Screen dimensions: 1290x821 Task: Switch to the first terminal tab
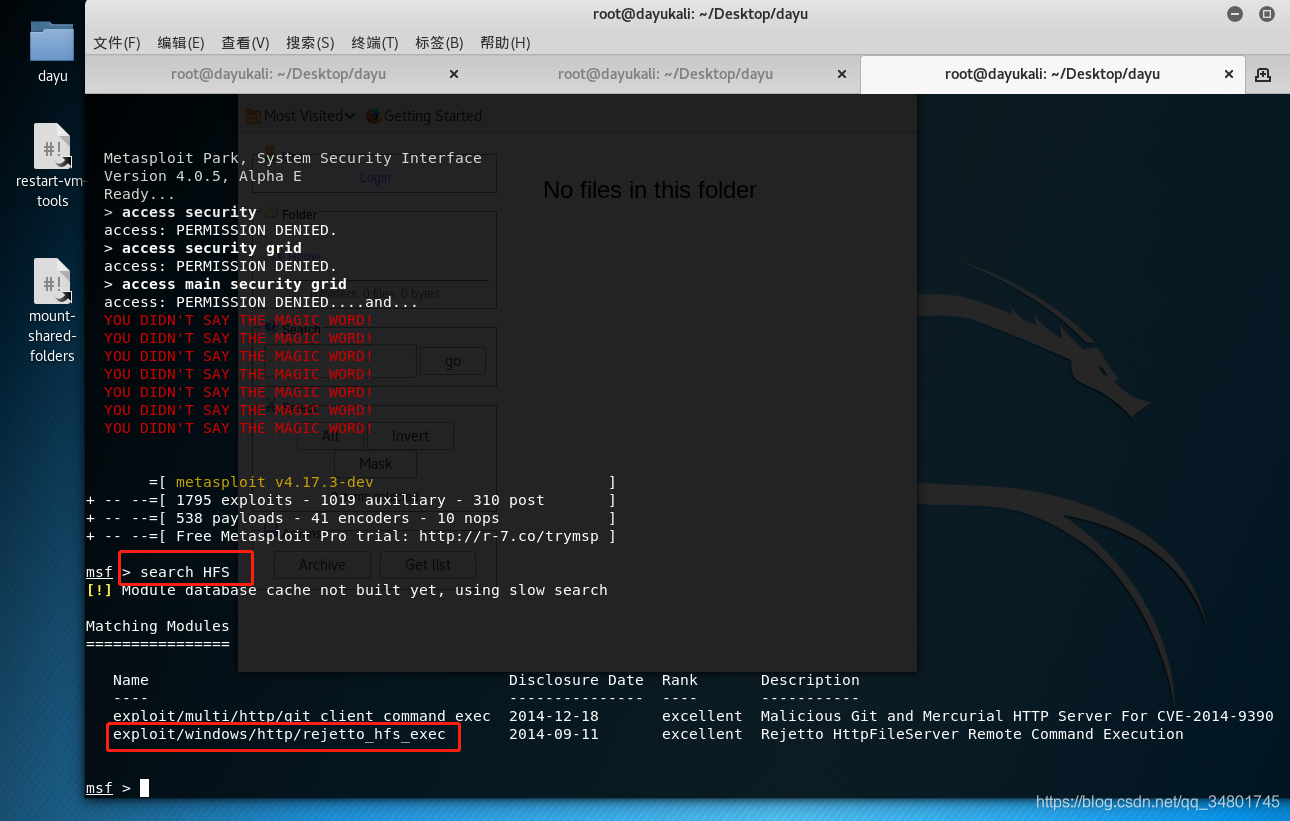278,74
